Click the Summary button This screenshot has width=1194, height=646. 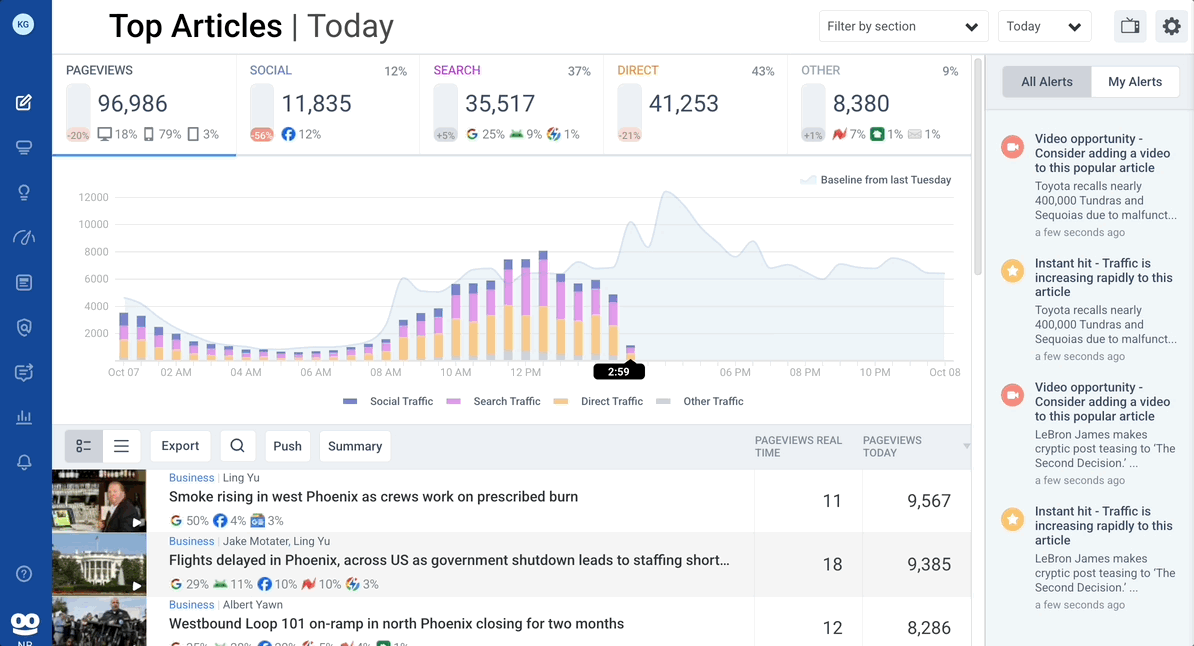click(355, 446)
